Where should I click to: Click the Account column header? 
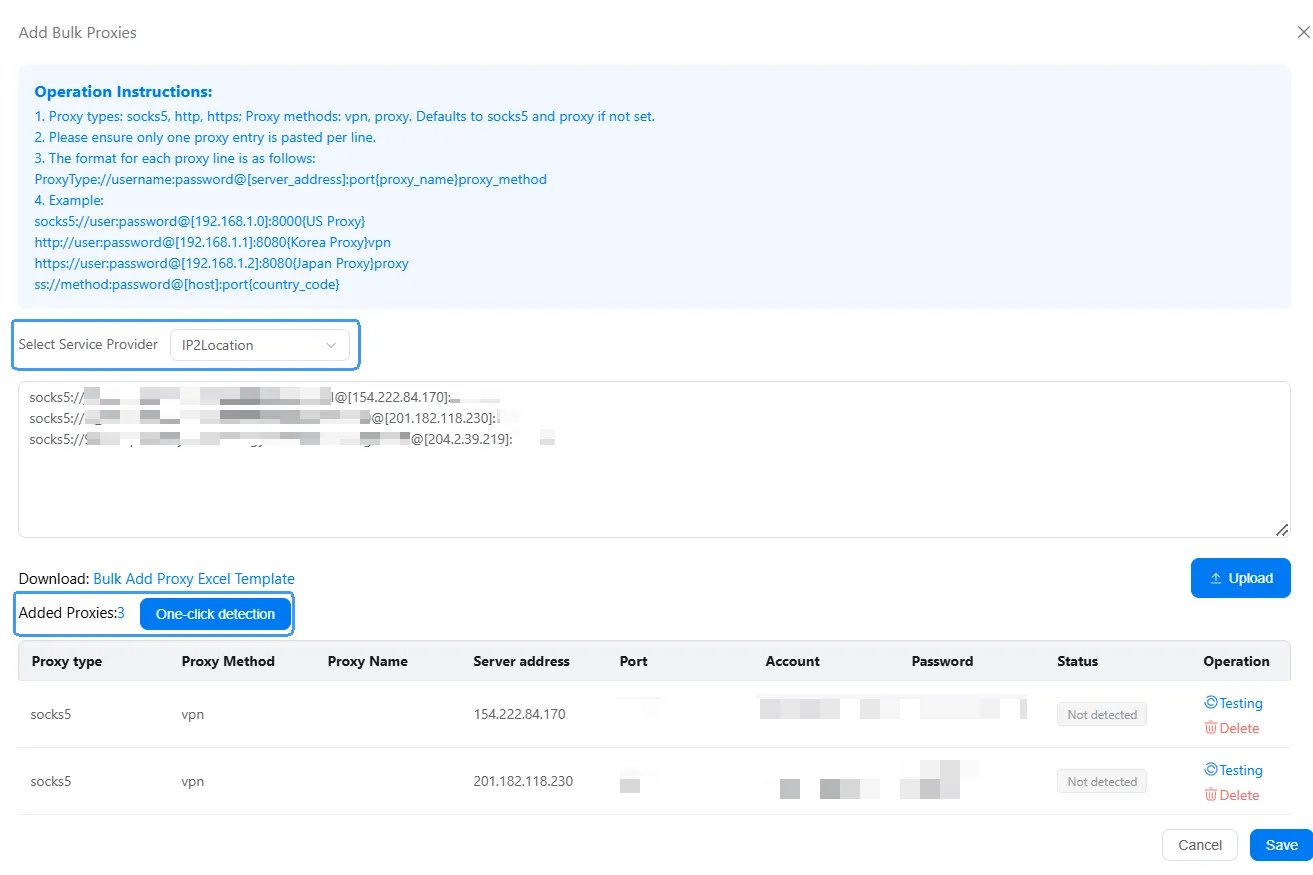tap(793, 661)
